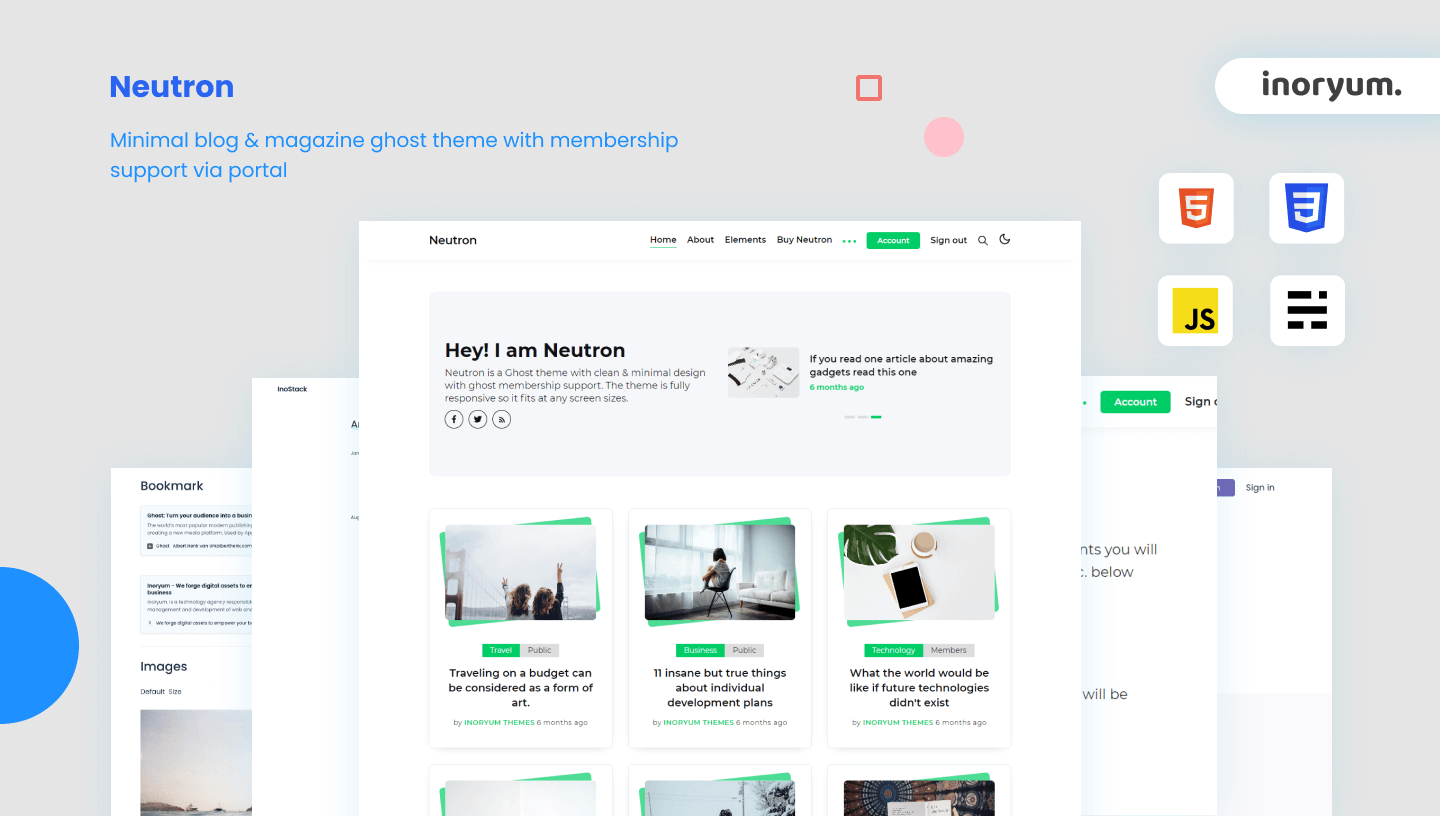This screenshot has height=816, width=1440.
Task: Open the Buy Neutron nav item
Action: (804, 240)
